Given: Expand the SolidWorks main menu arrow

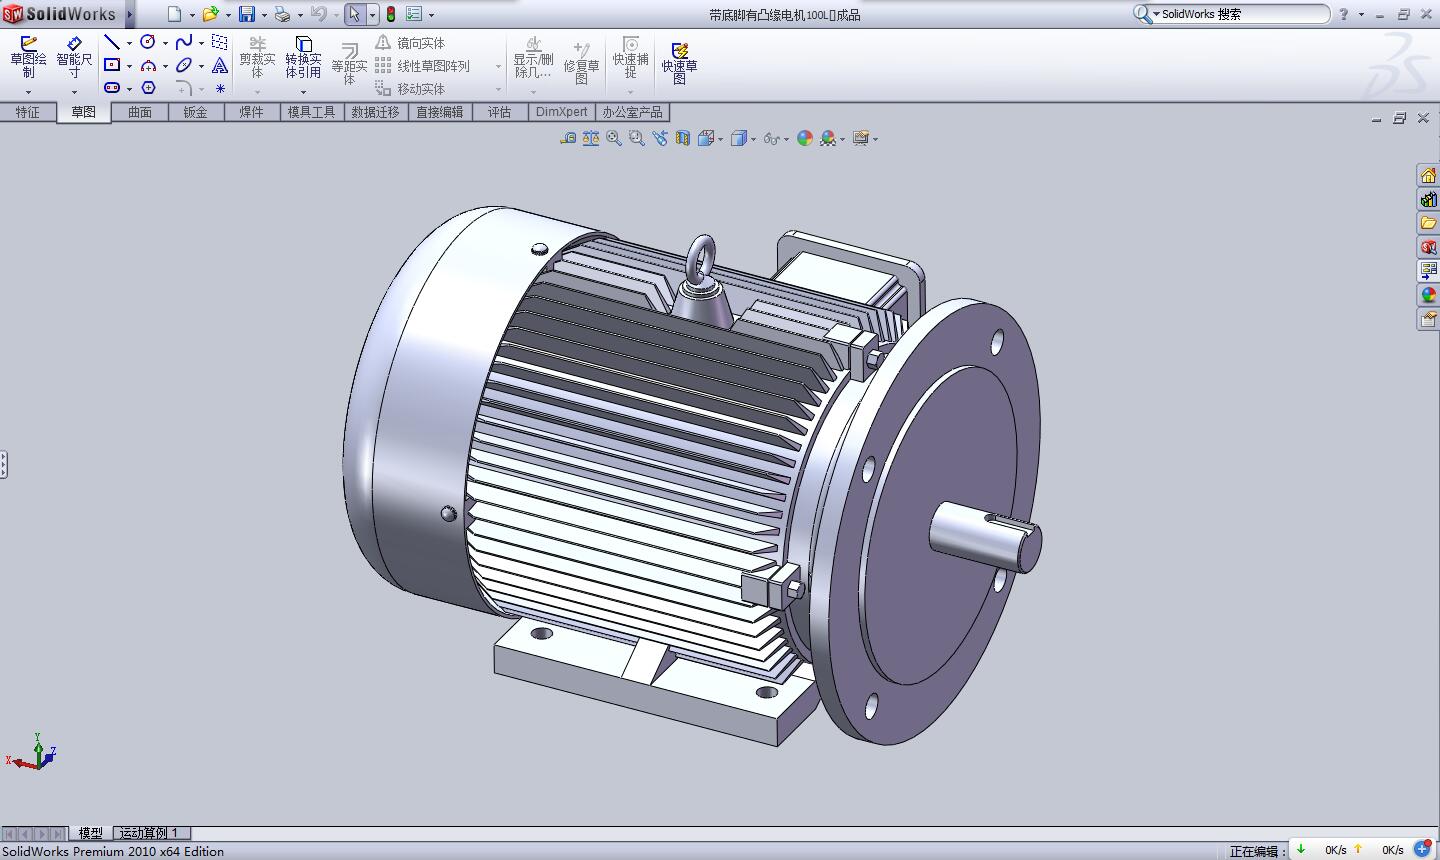Looking at the screenshot, I should pos(130,14).
